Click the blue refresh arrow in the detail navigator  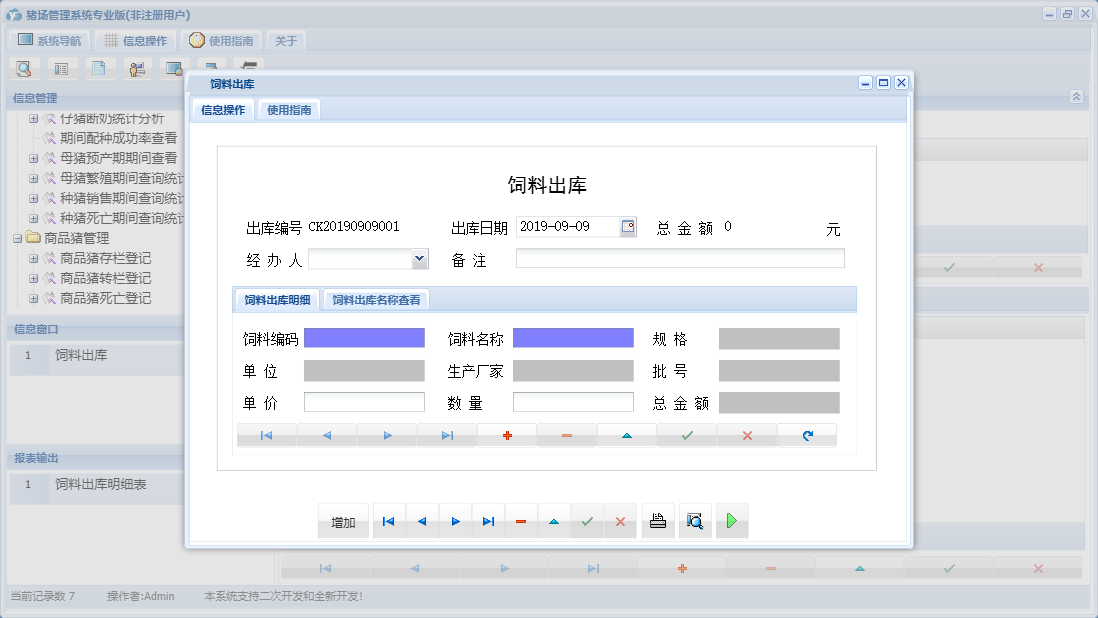tap(807, 436)
